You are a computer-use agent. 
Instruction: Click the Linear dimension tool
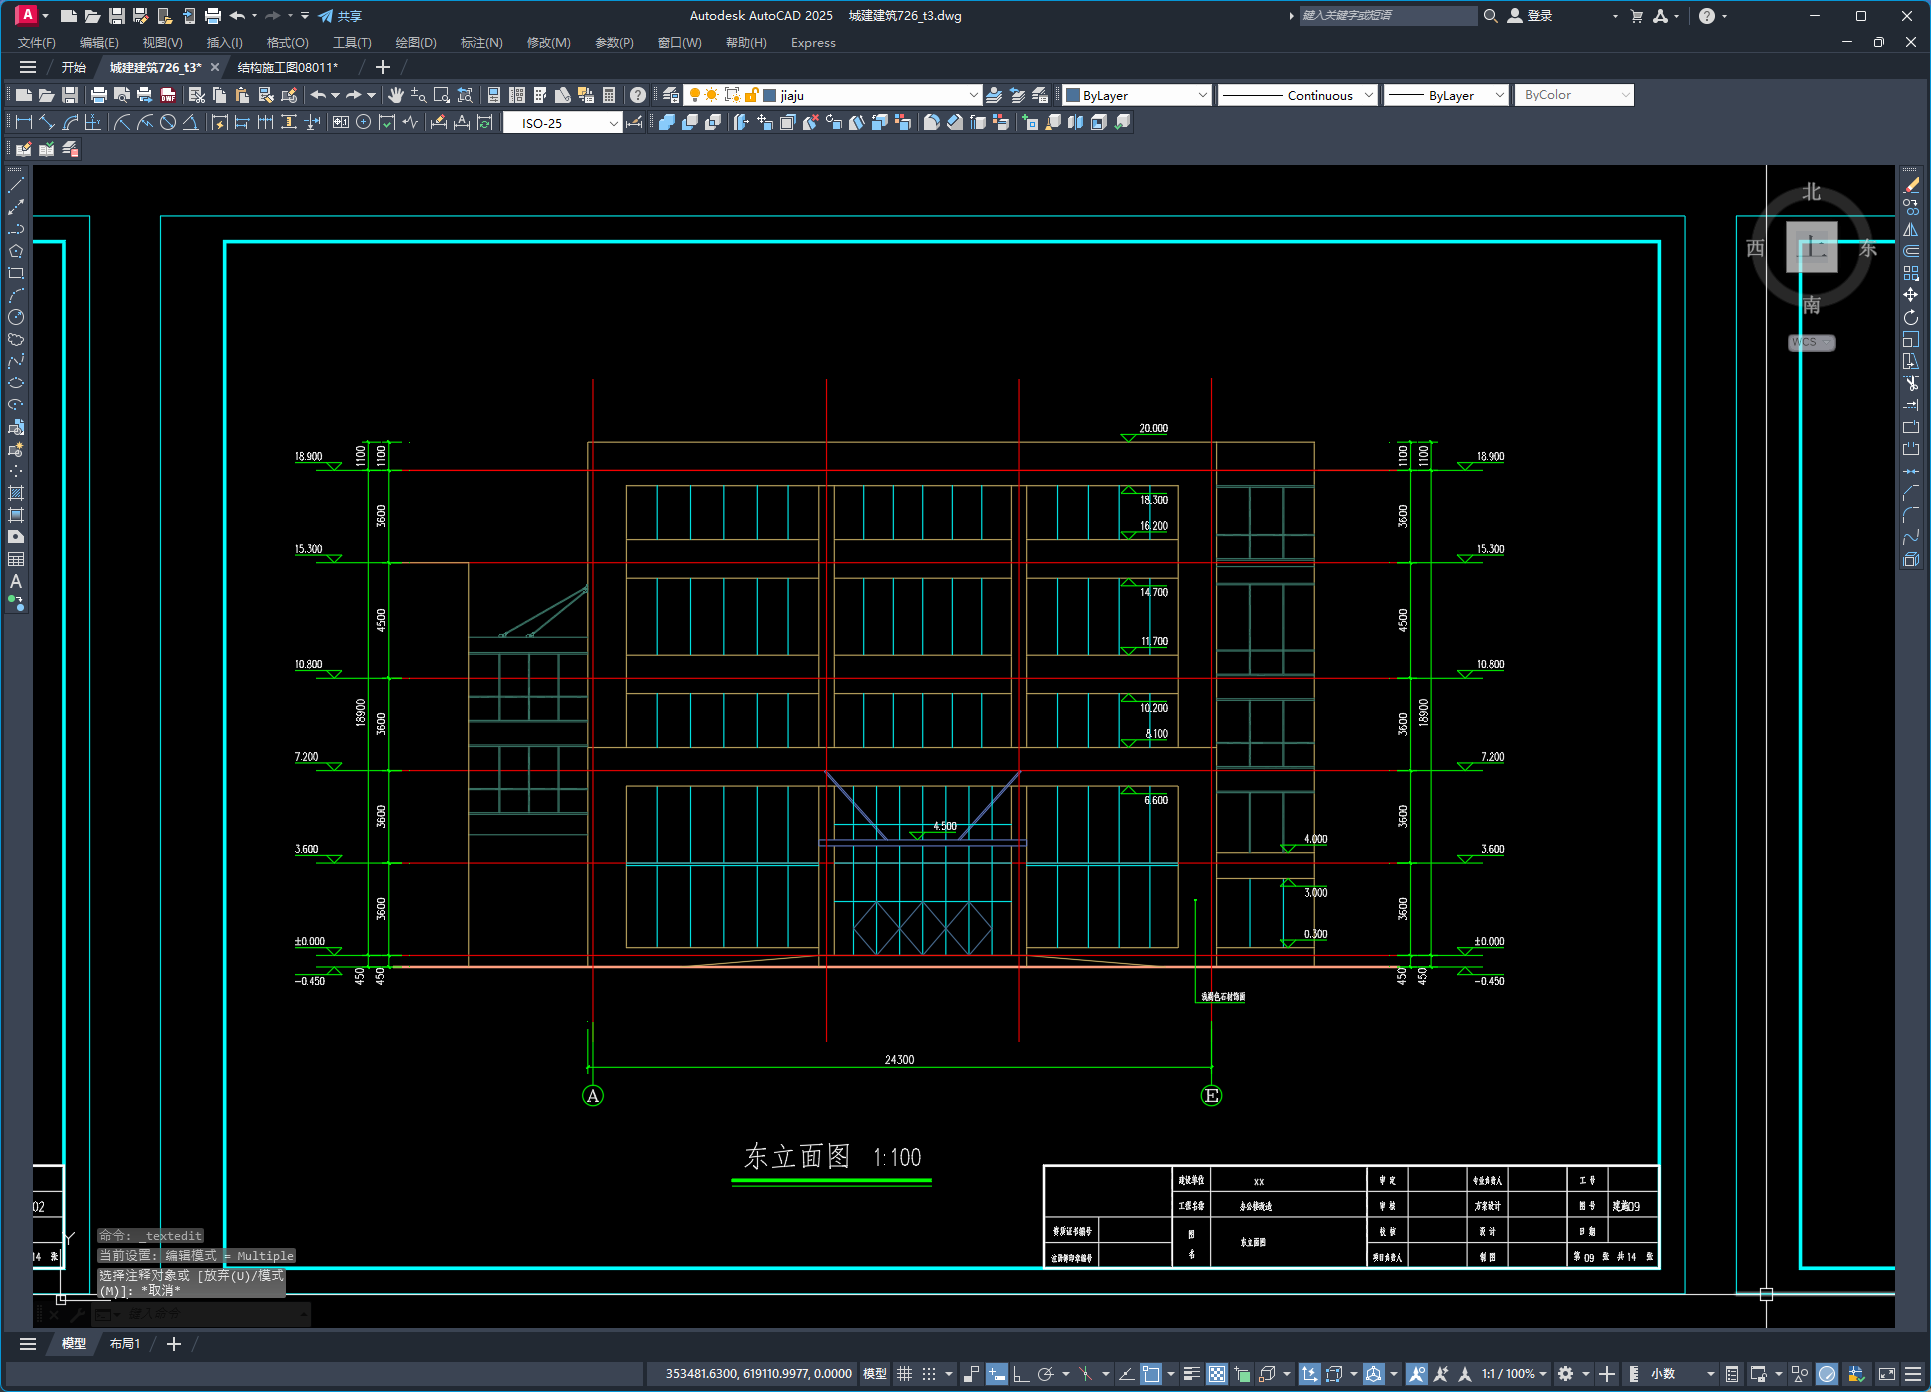[24, 122]
